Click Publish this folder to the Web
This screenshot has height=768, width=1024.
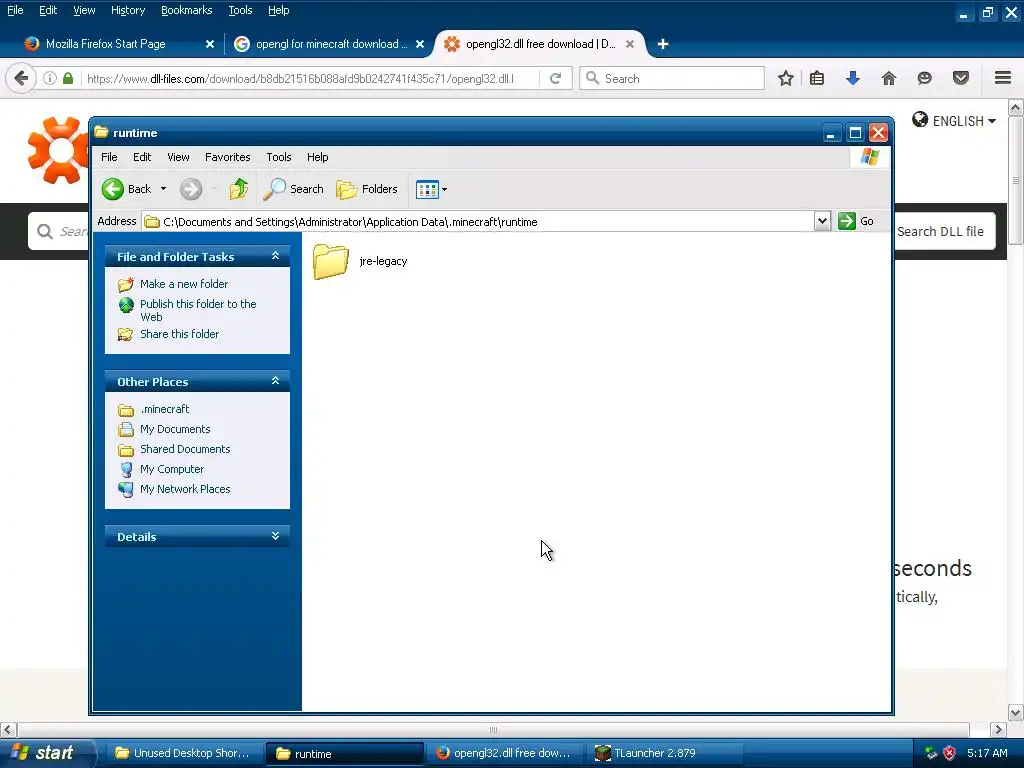(x=198, y=310)
